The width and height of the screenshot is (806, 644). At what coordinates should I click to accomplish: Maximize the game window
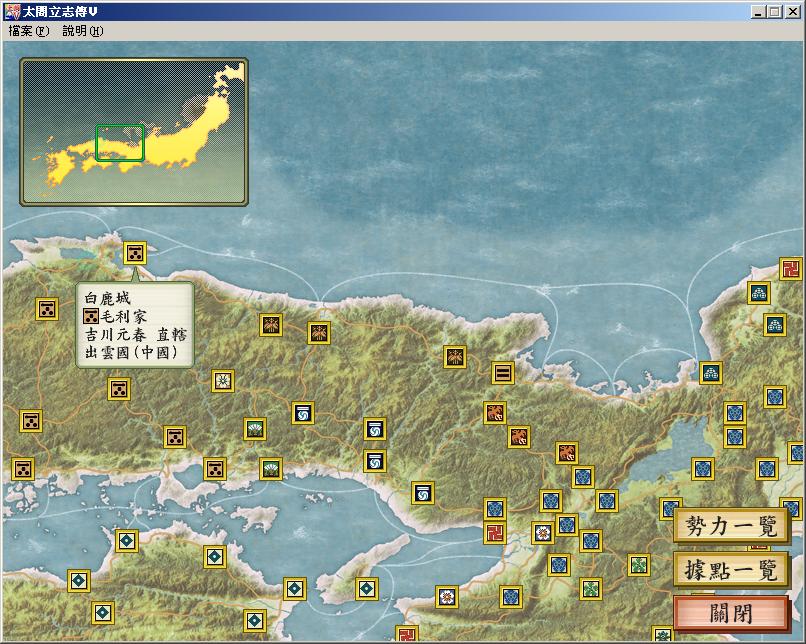click(x=774, y=11)
